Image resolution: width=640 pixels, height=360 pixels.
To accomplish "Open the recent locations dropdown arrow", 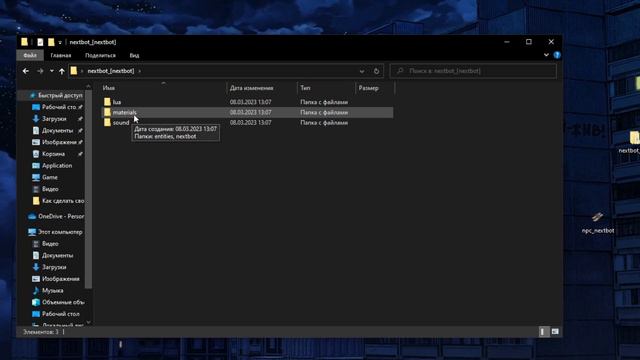I will 51,71.
